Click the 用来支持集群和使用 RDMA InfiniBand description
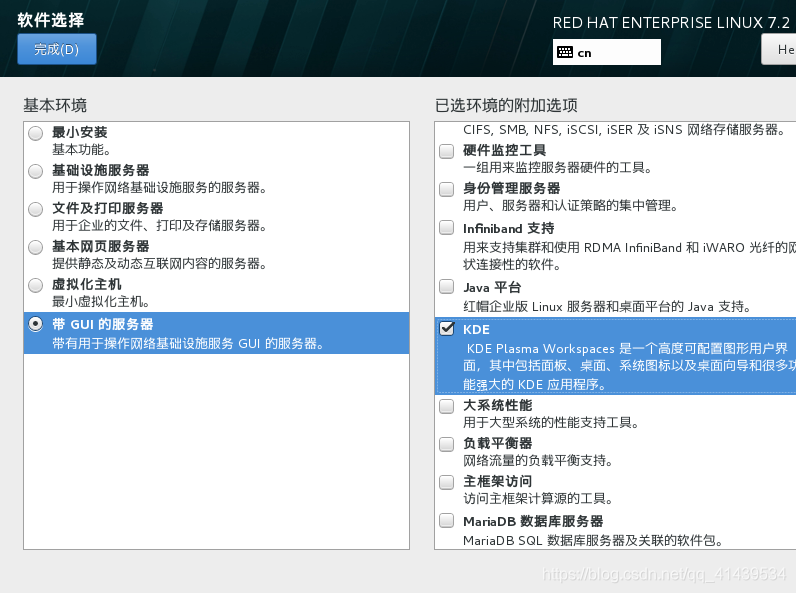The image size is (796, 593). 629,256
